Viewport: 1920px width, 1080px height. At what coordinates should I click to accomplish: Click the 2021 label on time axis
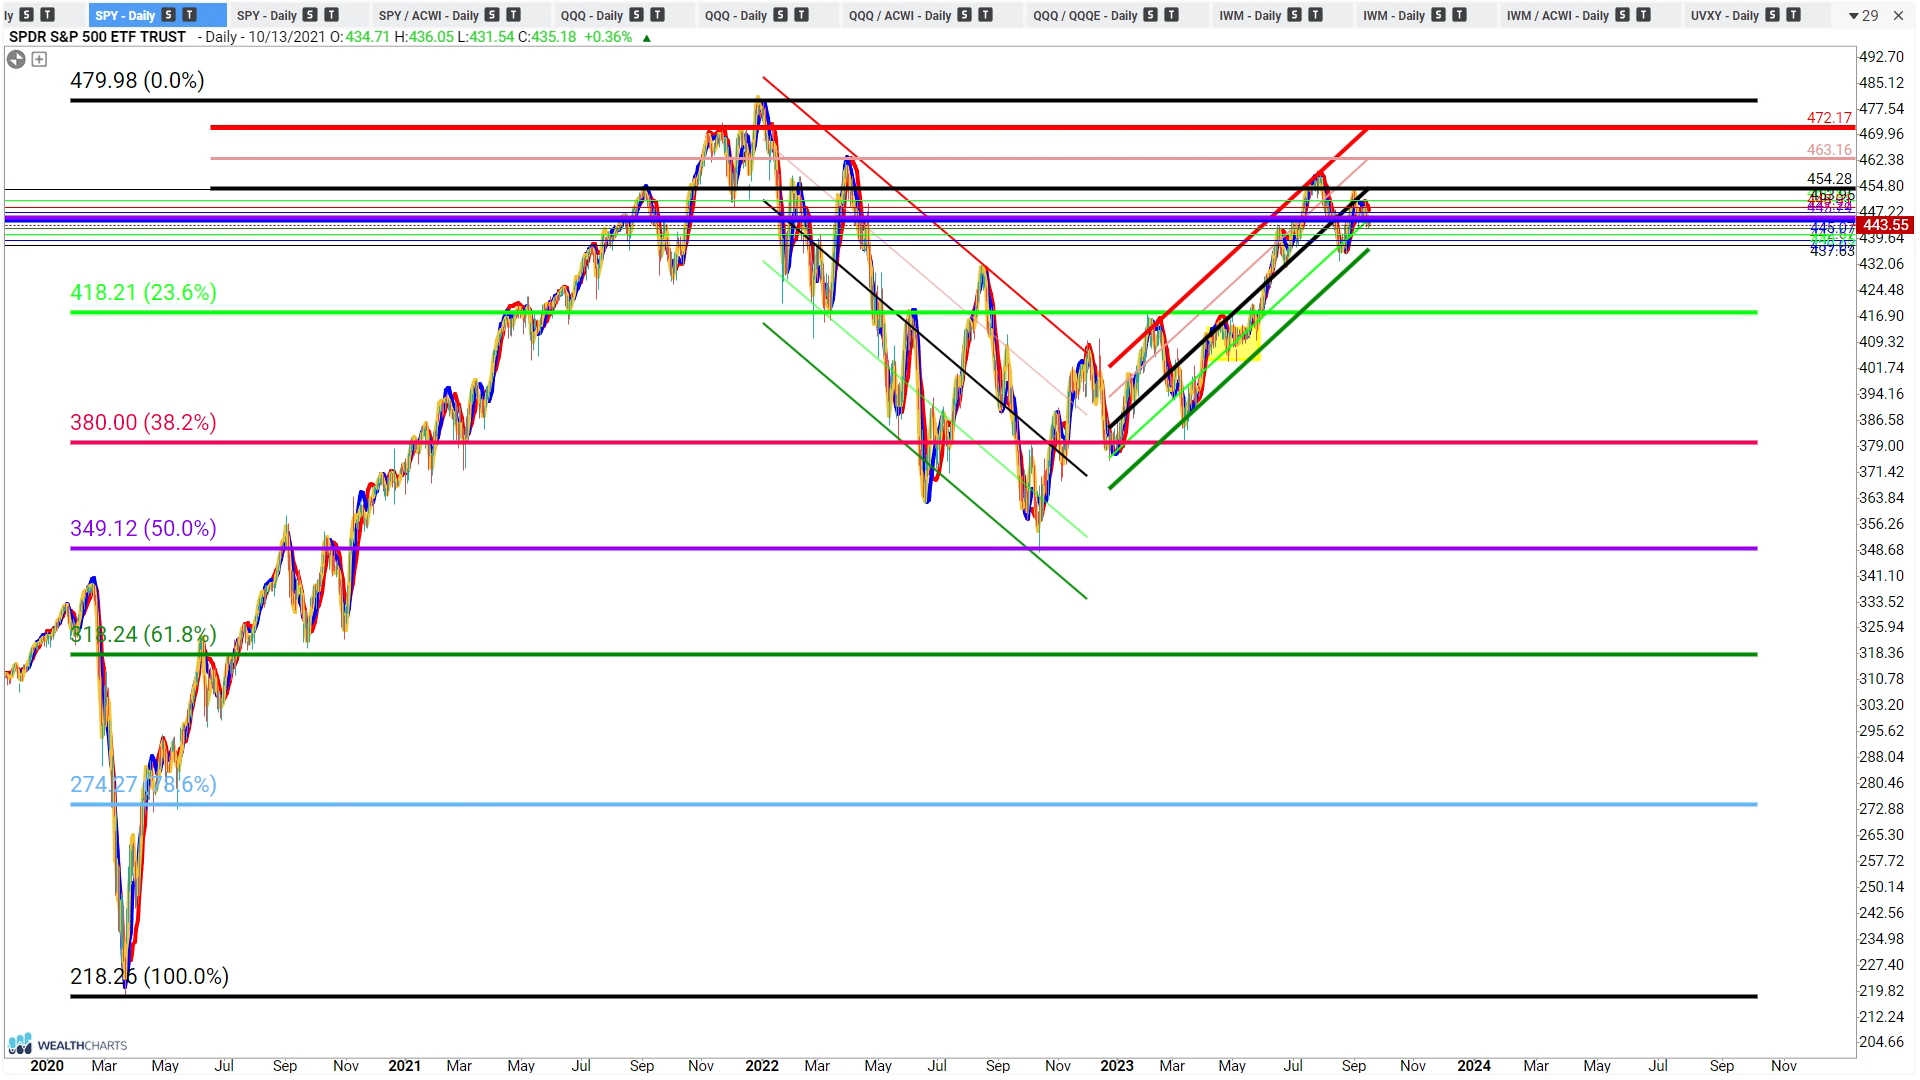pos(404,1066)
